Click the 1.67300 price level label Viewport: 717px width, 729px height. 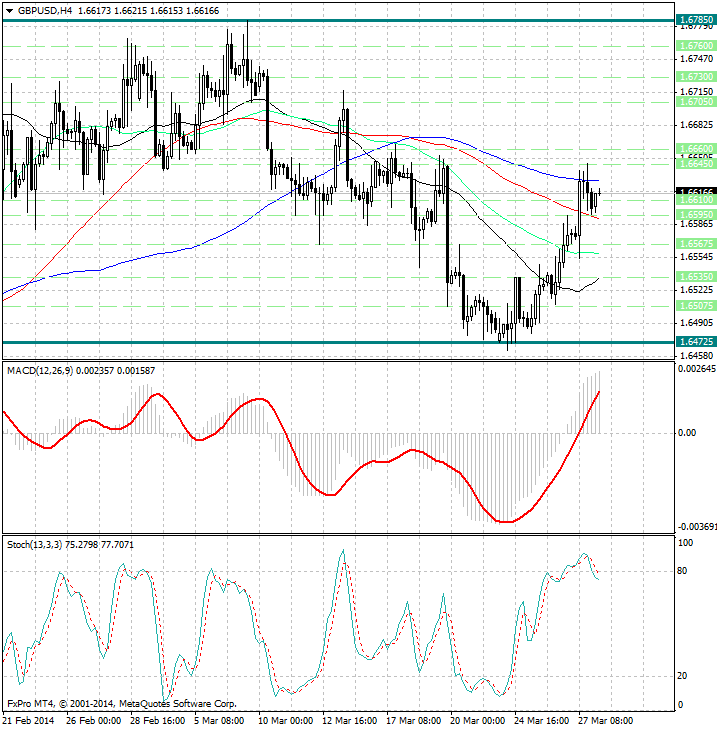point(696,76)
